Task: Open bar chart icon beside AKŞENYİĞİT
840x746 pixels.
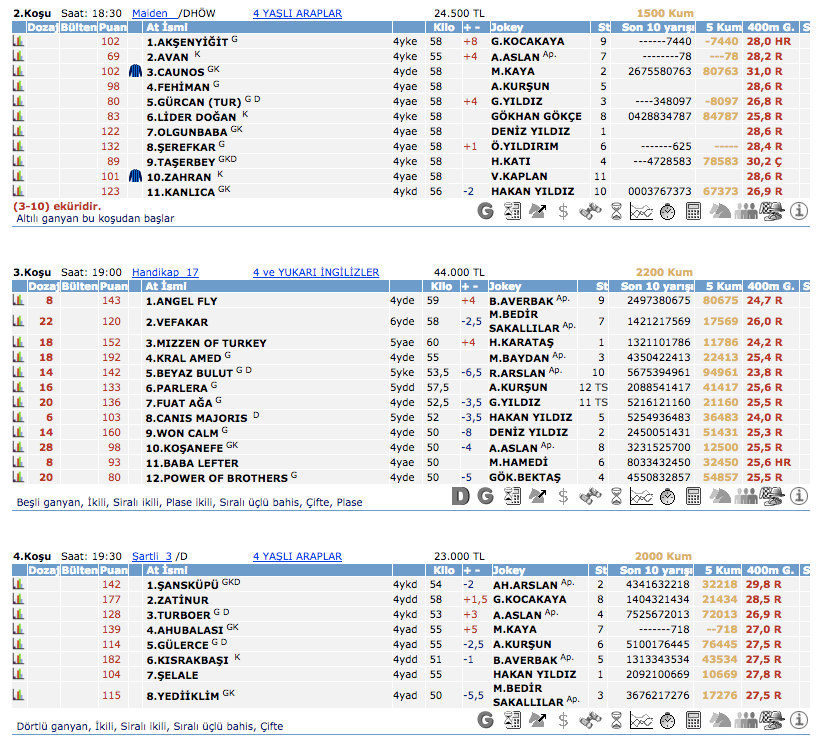Action: [18, 42]
